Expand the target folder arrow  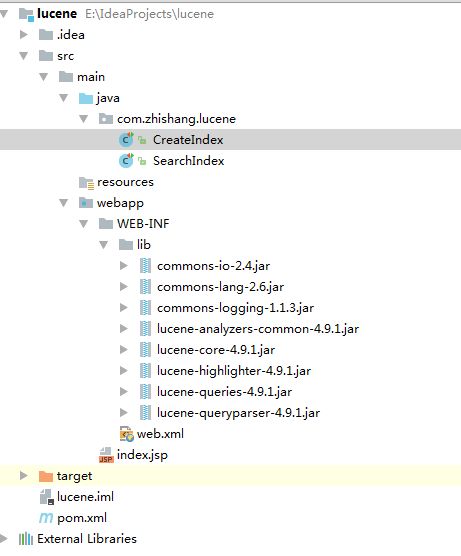pyautogui.click(x=24, y=476)
